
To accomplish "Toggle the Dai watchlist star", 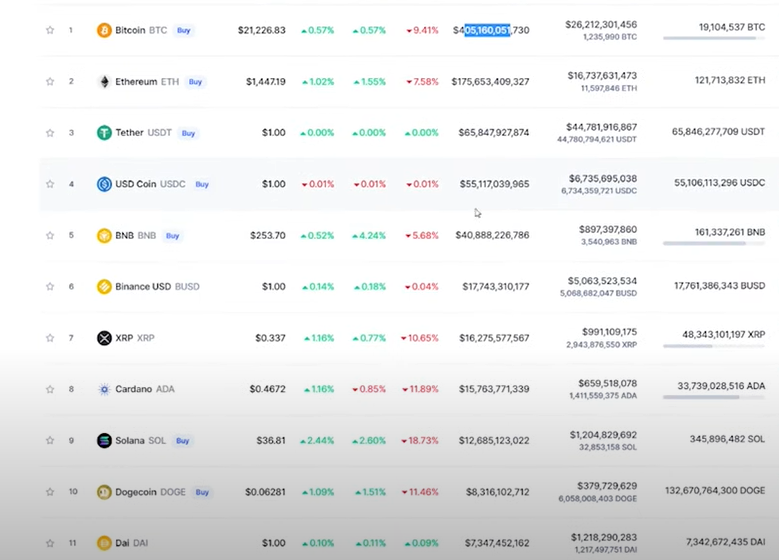I will (x=50, y=543).
